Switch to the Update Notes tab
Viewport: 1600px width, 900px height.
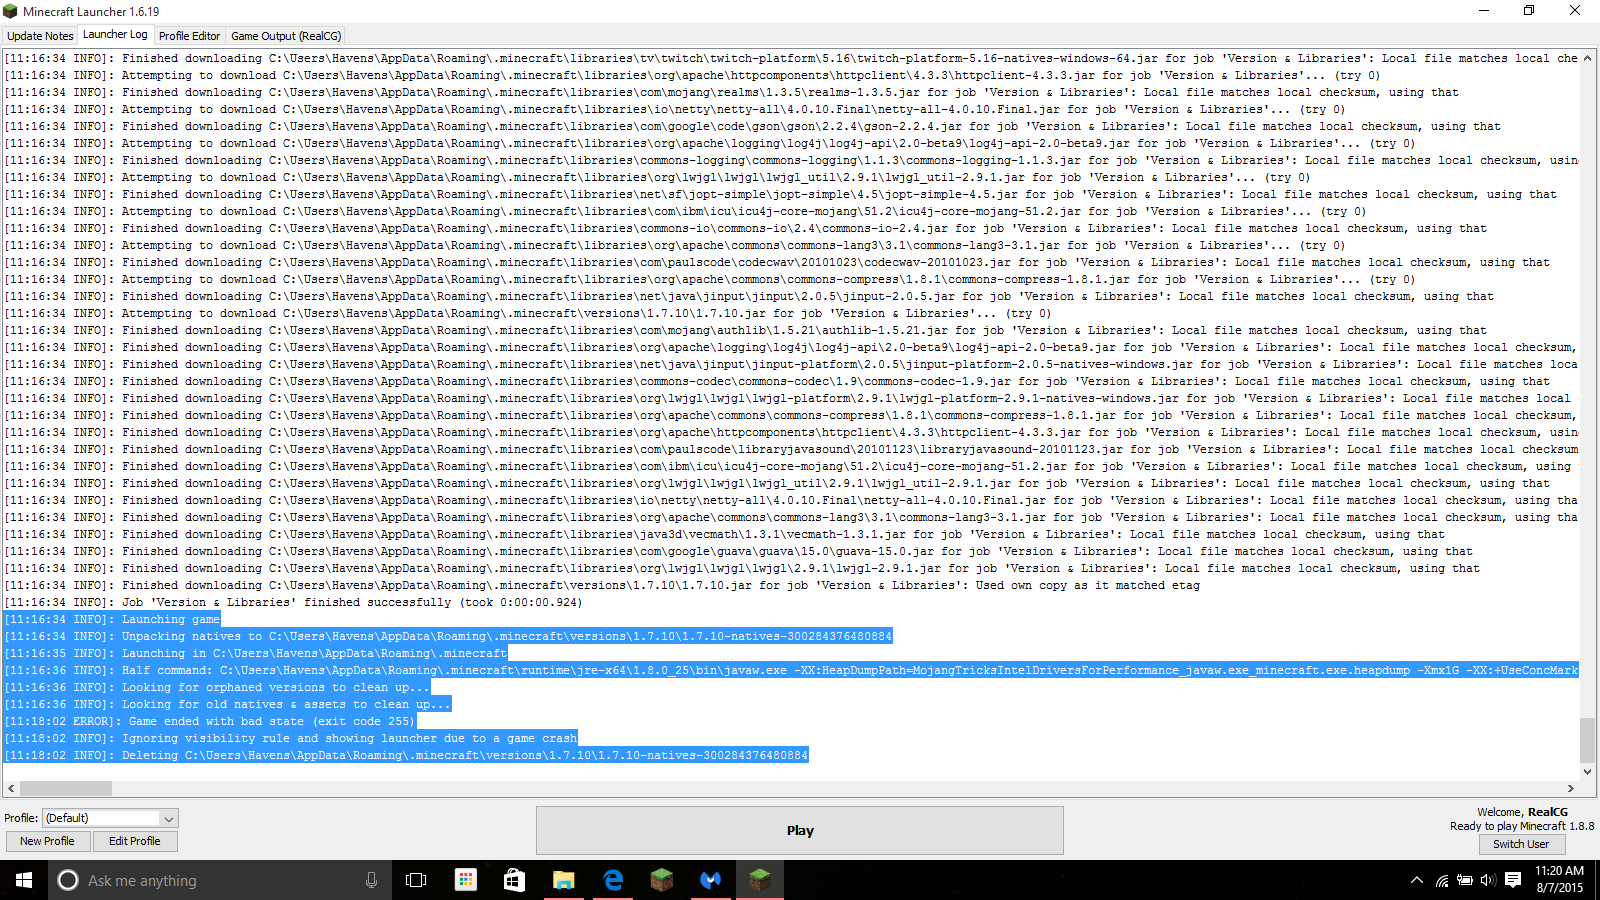tap(40, 36)
